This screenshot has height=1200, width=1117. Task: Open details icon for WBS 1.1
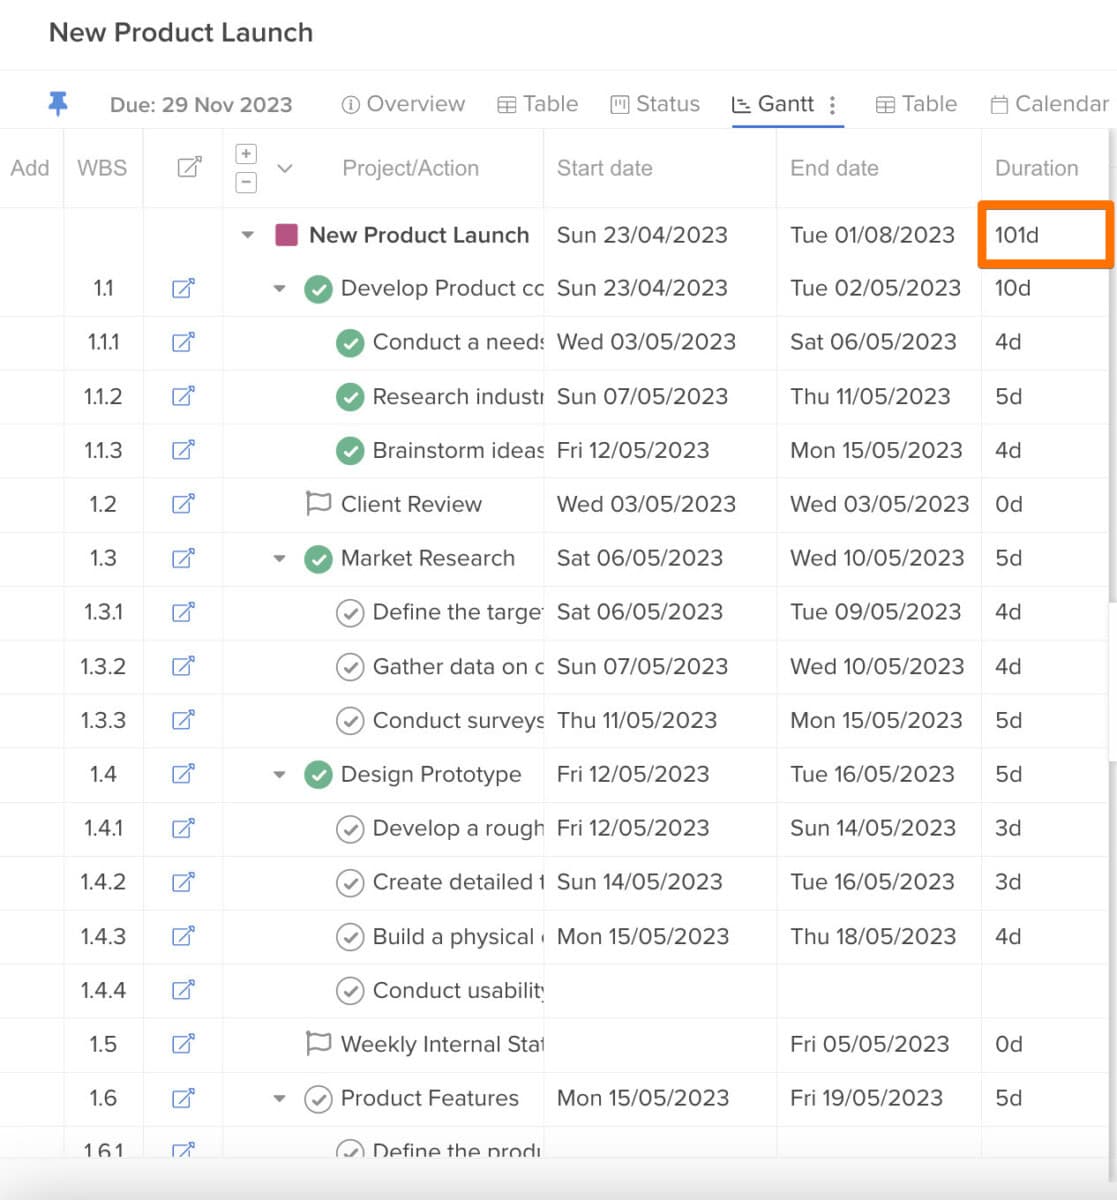click(183, 288)
